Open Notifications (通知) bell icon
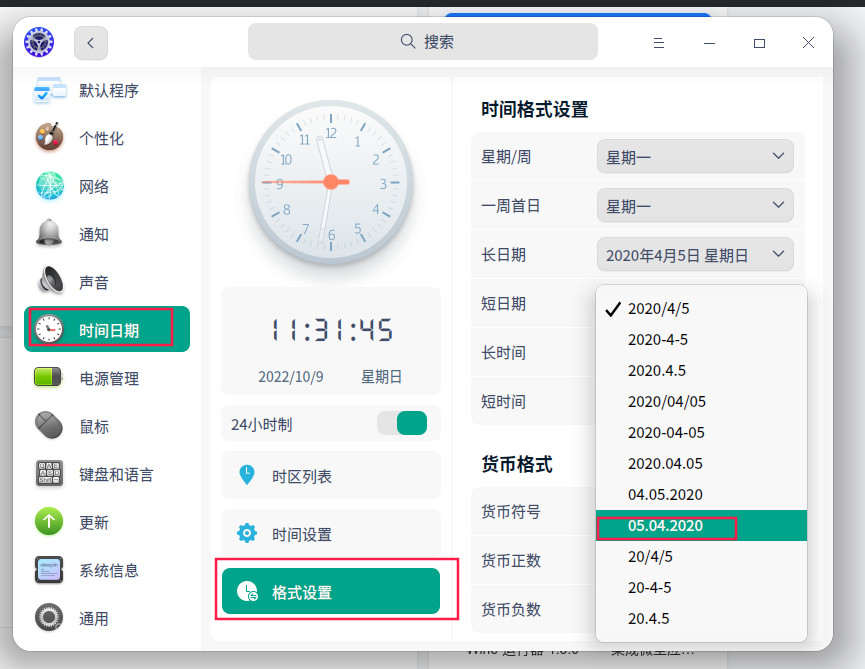This screenshot has height=669, width=865. 50,234
